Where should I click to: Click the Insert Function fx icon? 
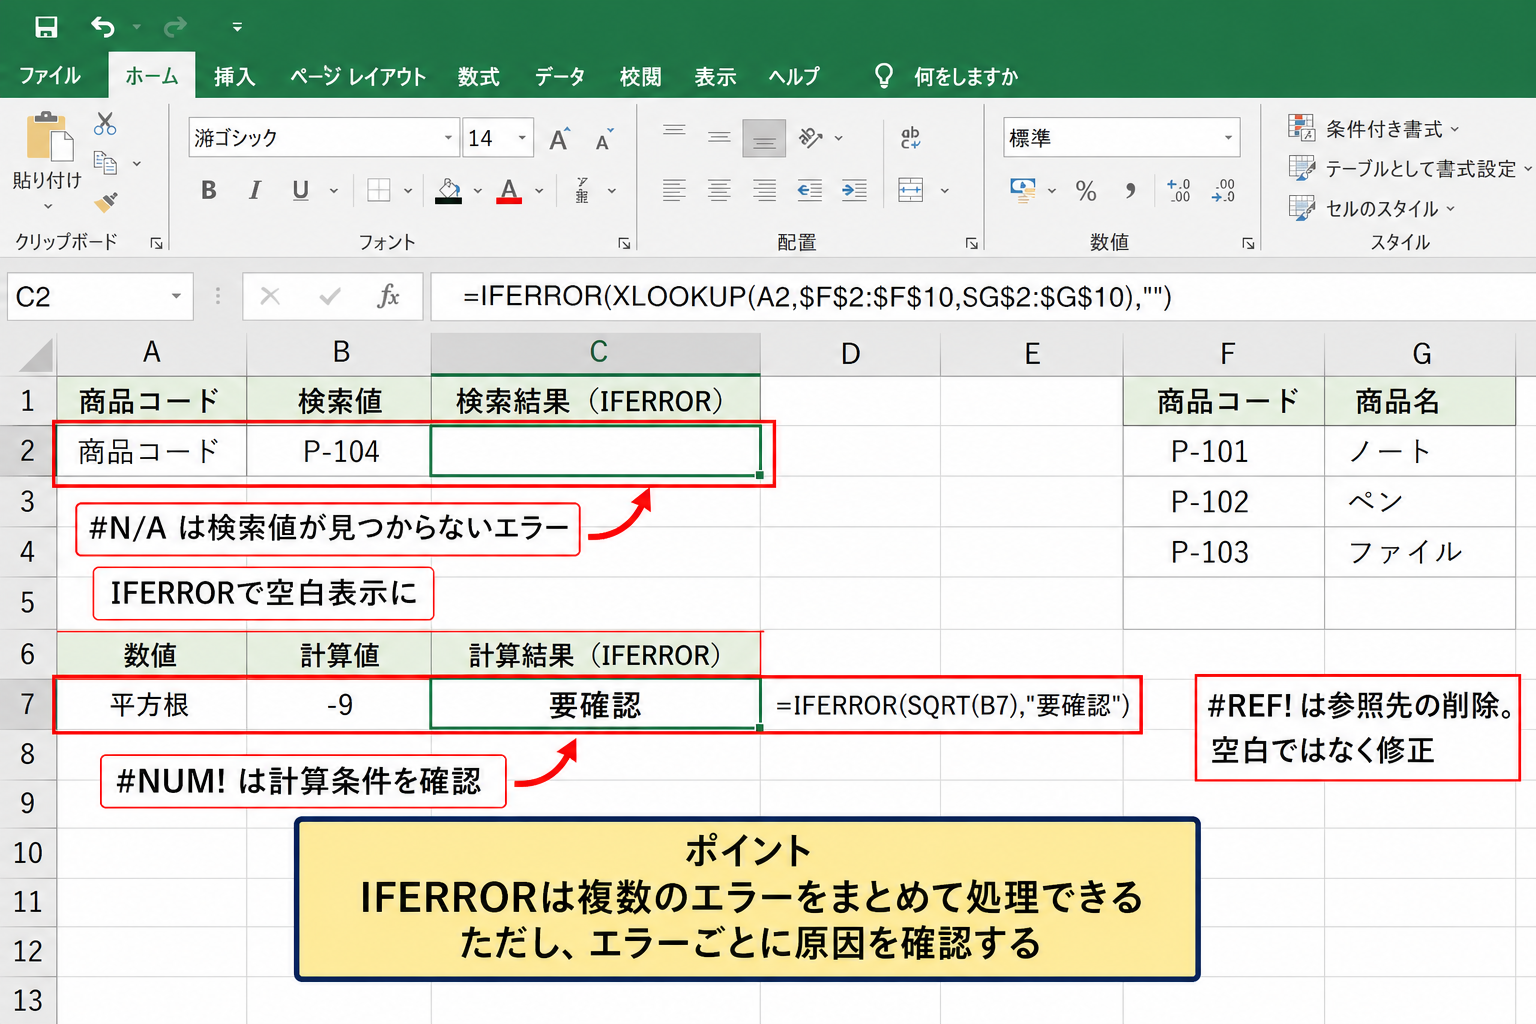pyautogui.click(x=388, y=296)
